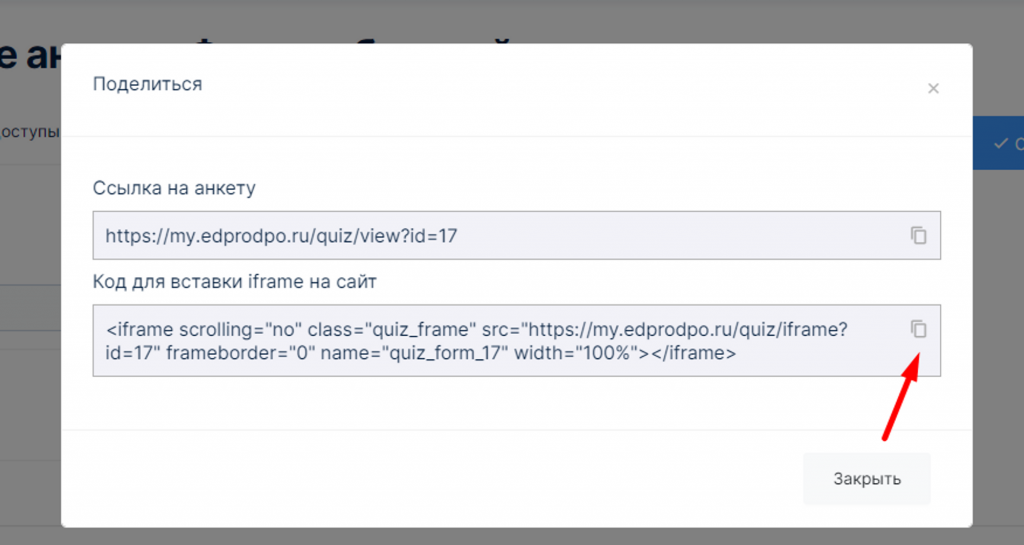The height and width of the screenshot is (545, 1024).
Task: Click inside the iframe embed code field
Action: point(517,340)
